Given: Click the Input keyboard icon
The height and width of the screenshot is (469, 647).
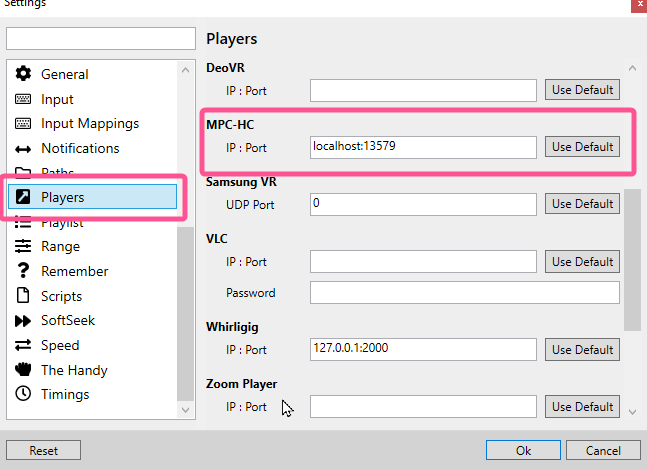Looking at the screenshot, I should [x=23, y=99].
